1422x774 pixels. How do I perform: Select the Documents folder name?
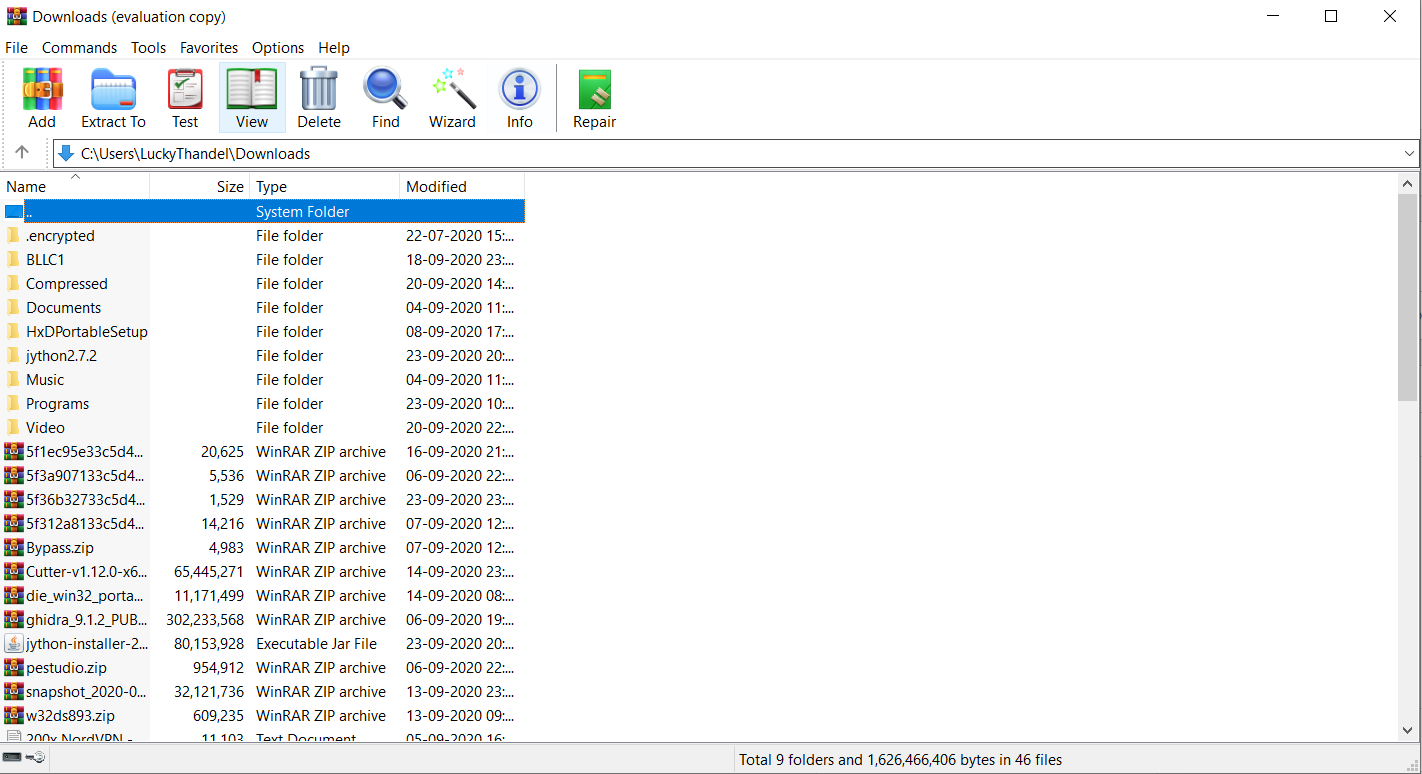point(63,308)
